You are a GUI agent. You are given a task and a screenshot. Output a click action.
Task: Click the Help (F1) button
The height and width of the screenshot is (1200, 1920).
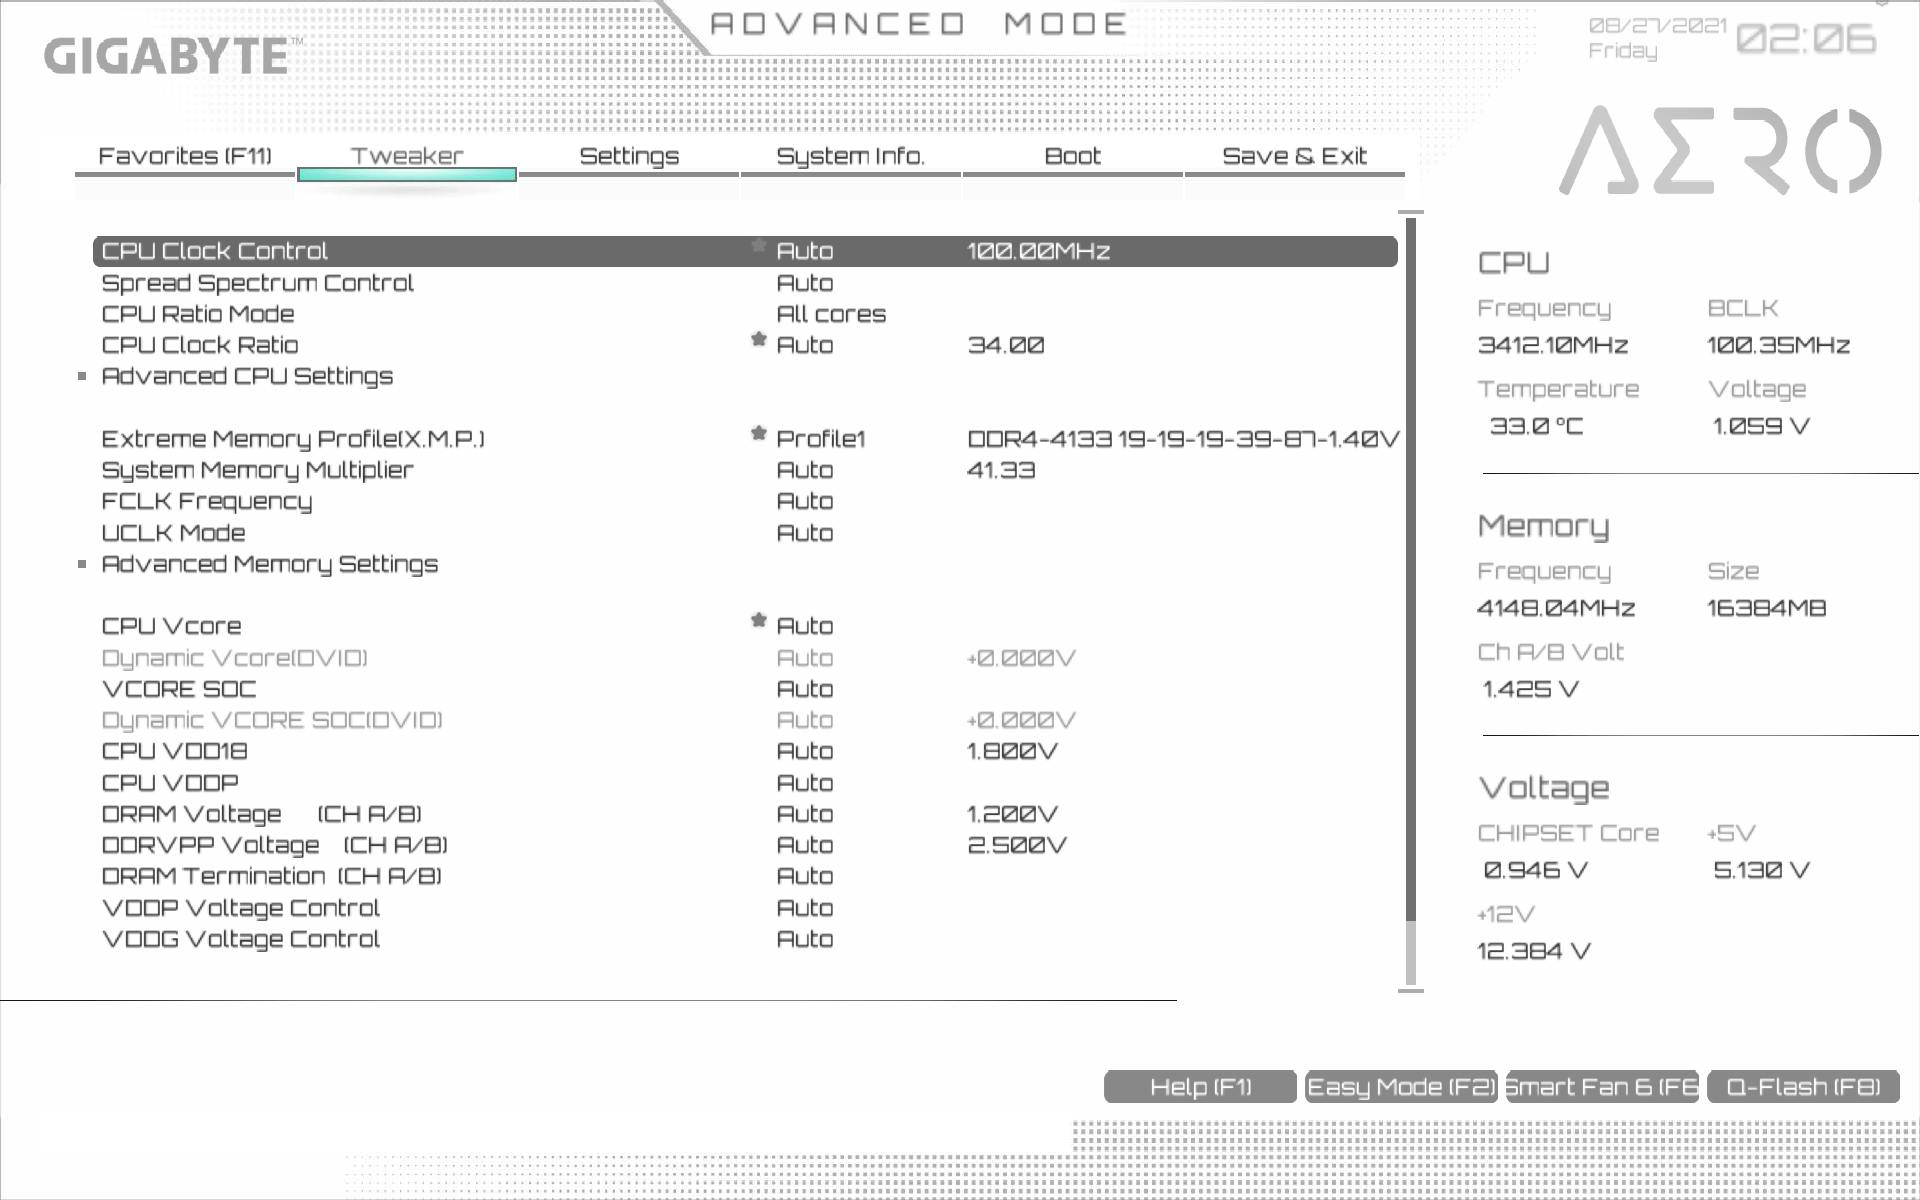click(x=1200, y=1087)
